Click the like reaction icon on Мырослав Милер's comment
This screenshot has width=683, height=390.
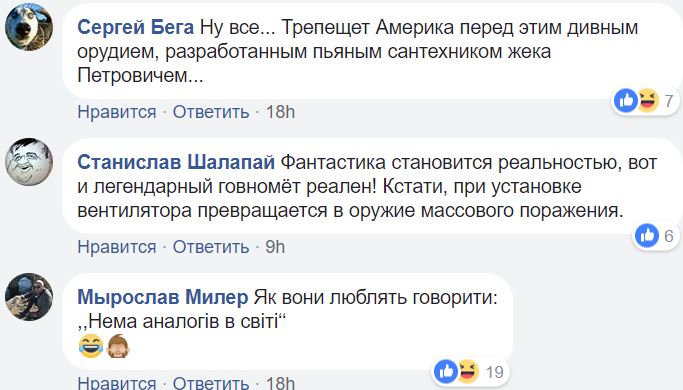click(446, 371)
